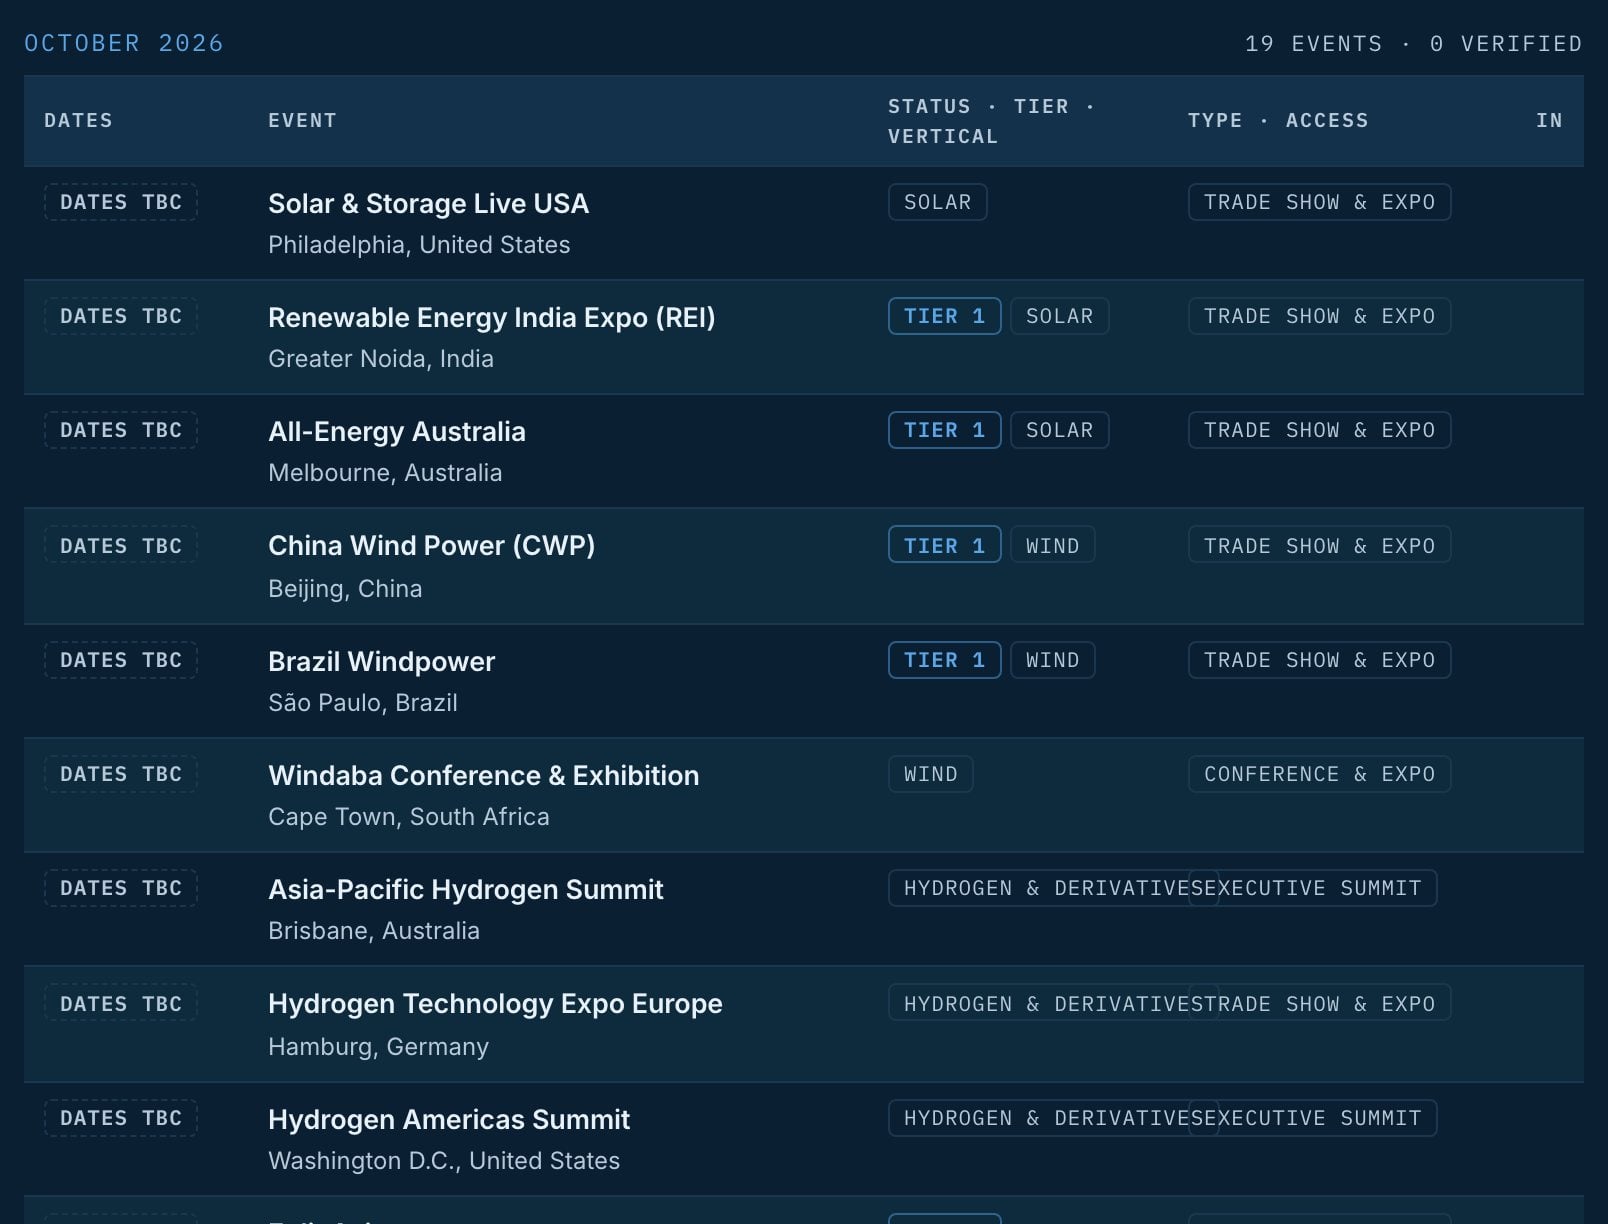Select the SOLAR tag on Solar & Storage Live USA
Viewport: 1608px width, 1224px height.
(x=937, y=202)
